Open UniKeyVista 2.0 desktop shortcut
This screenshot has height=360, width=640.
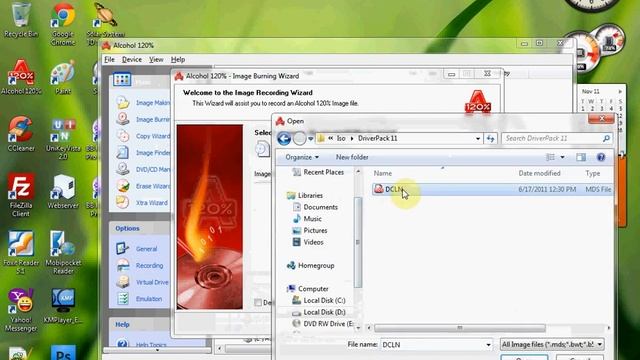click(63, 138)
